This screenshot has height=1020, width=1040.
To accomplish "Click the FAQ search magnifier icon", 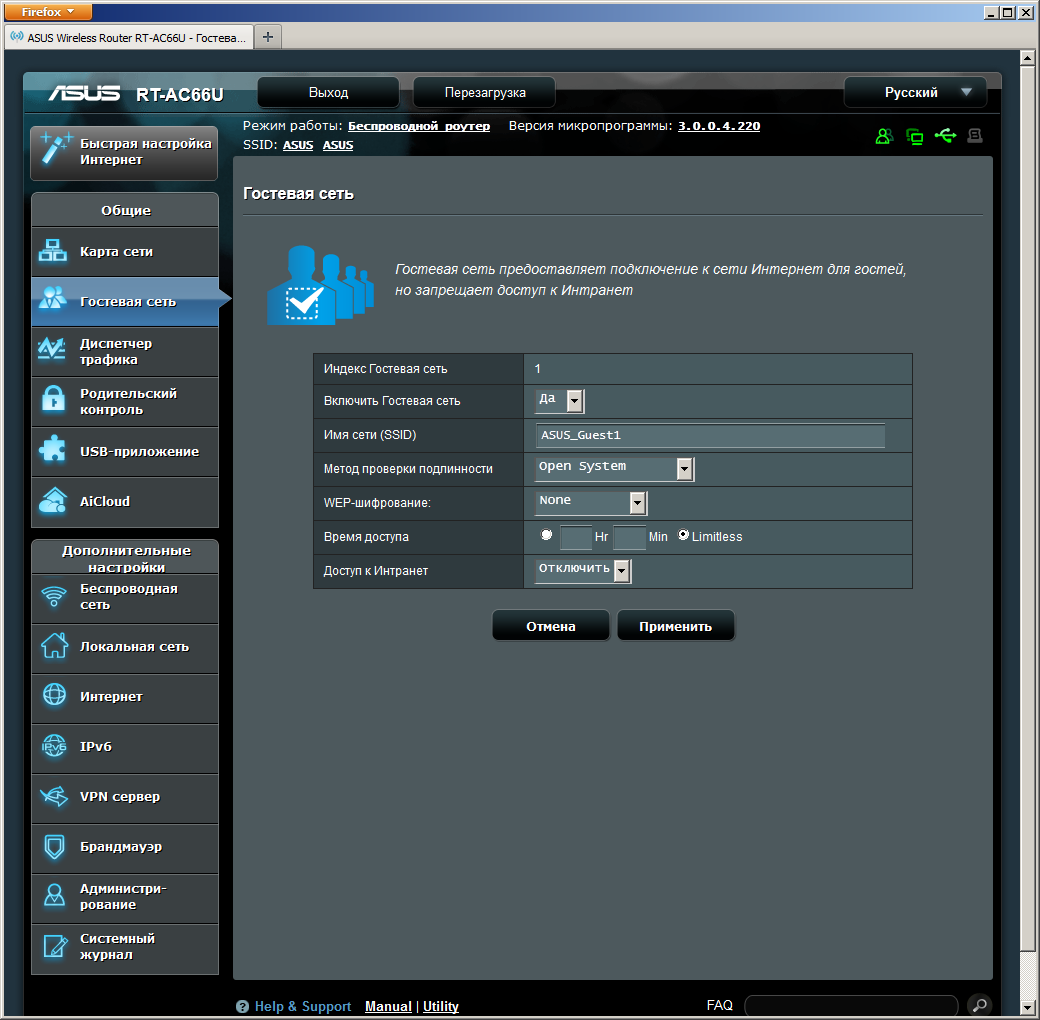I will click(x=980, y=1005).
